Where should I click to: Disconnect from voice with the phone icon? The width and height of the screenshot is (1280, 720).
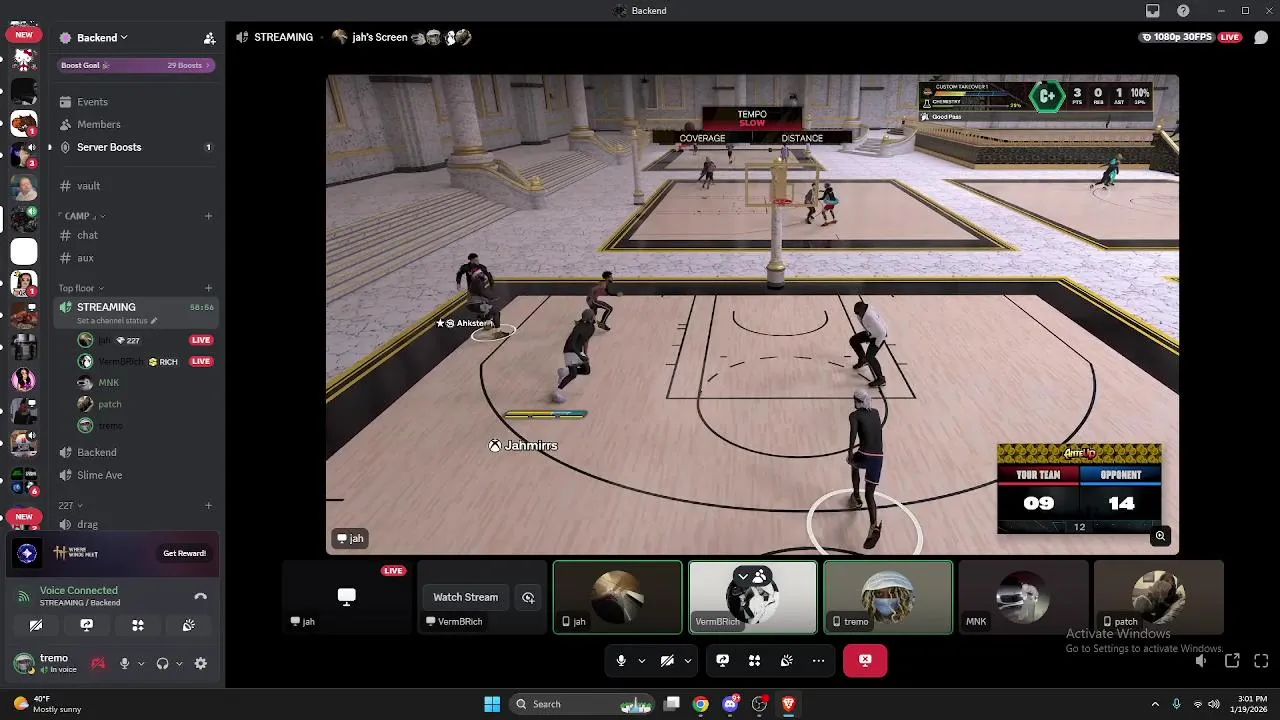(200, 596)
